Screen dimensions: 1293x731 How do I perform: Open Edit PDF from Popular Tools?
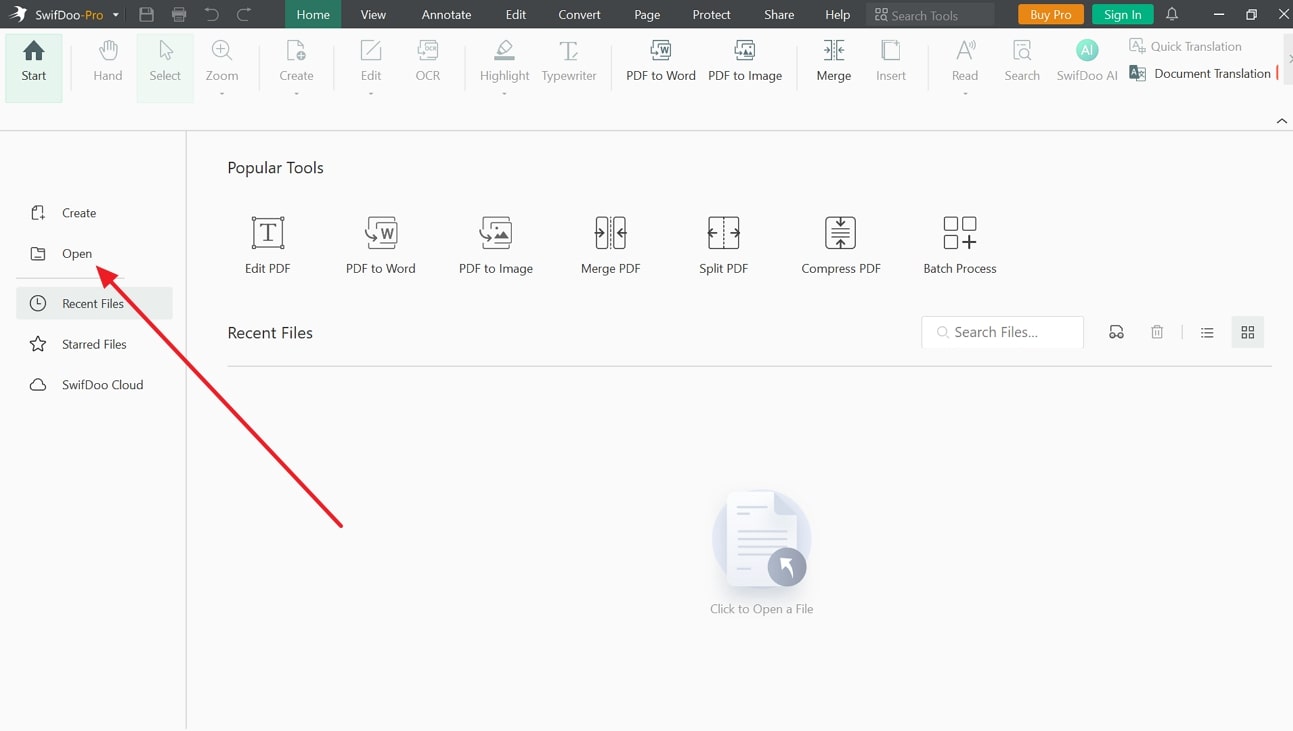(x=268, y=245)
